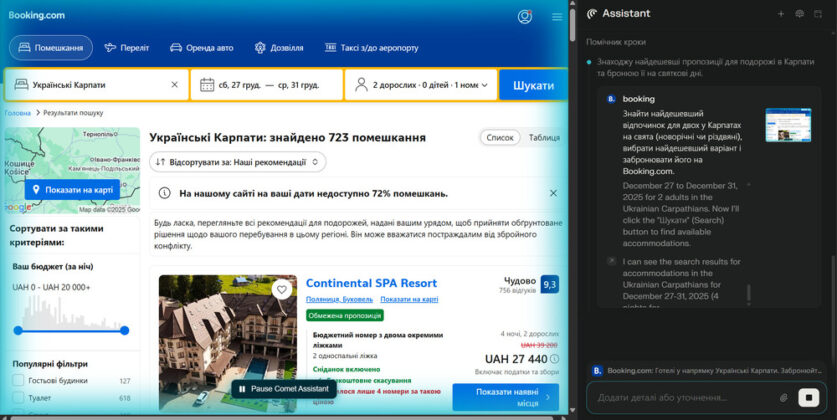
Task: Edit the Українські Карпати destination field
Action: 97,84
